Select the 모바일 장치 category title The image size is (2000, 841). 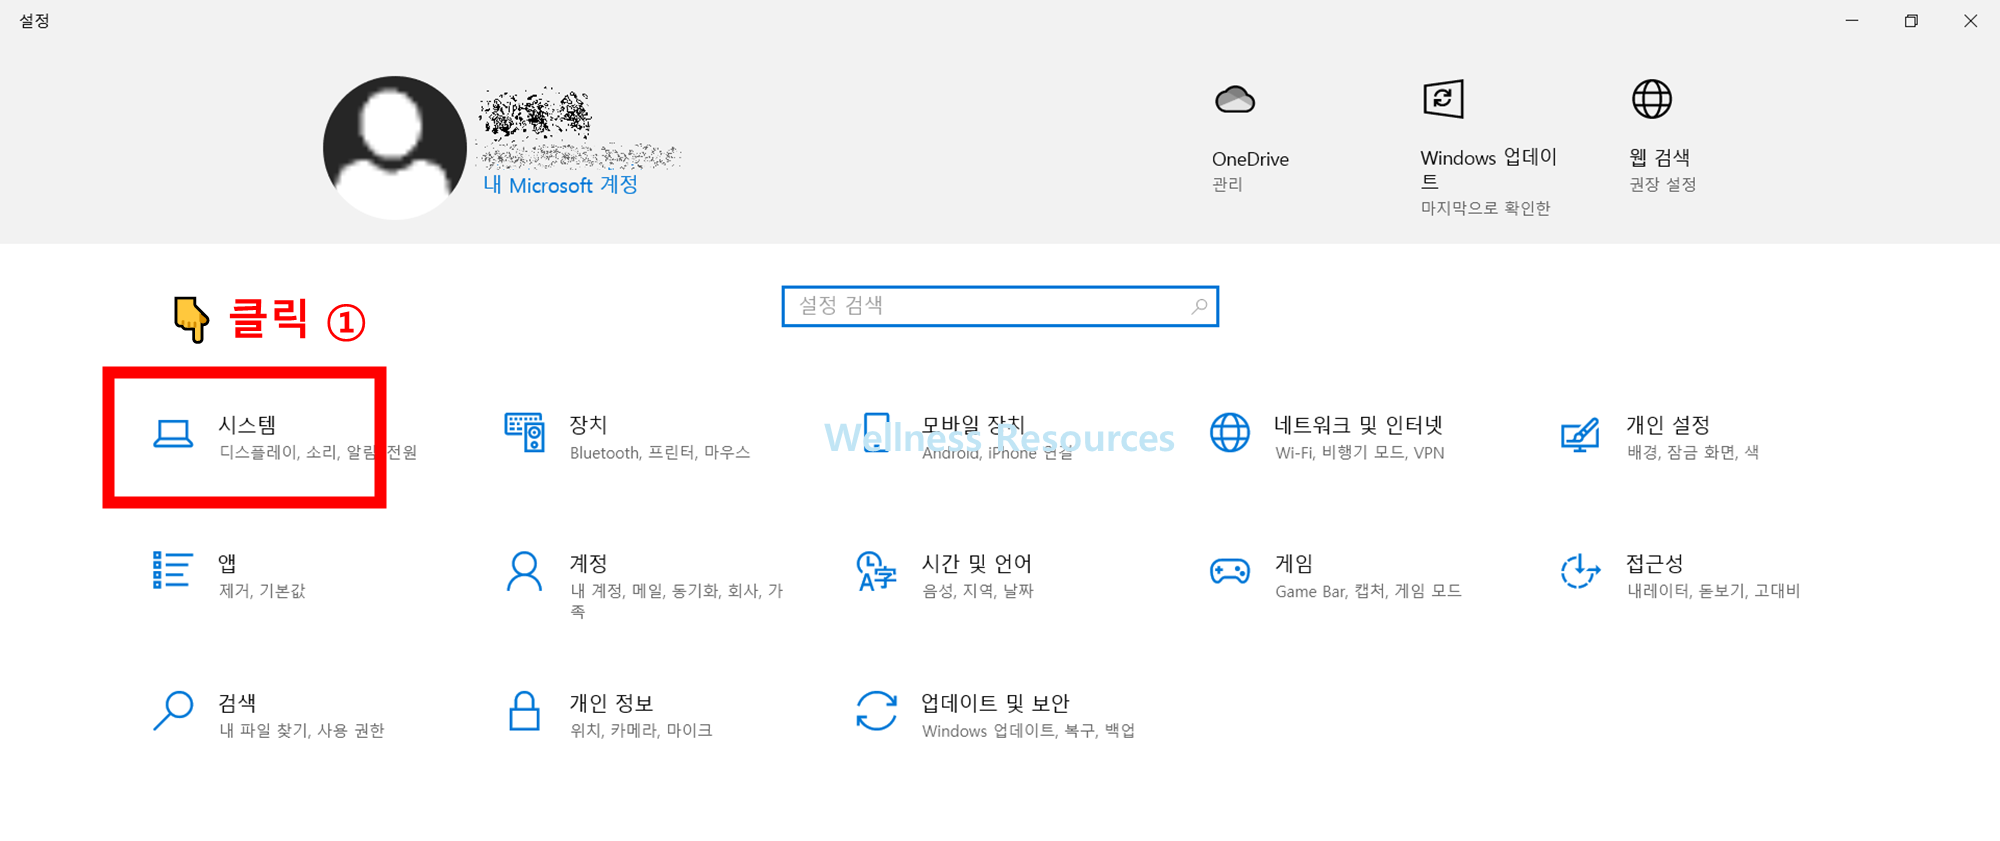[974, 425]
